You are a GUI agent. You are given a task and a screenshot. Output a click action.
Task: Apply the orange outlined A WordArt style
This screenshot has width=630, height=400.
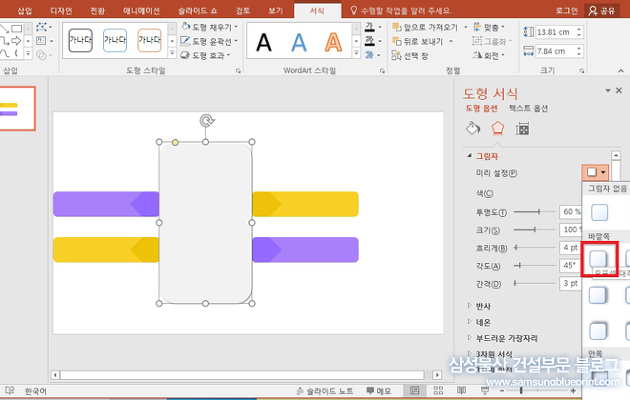pyautogui.click(x=333, y=42)
